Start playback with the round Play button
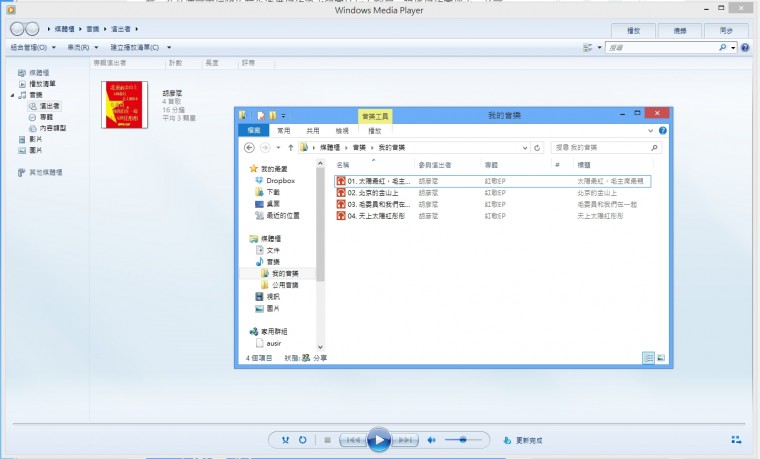 pyautogui.click(x=379, y=440)
